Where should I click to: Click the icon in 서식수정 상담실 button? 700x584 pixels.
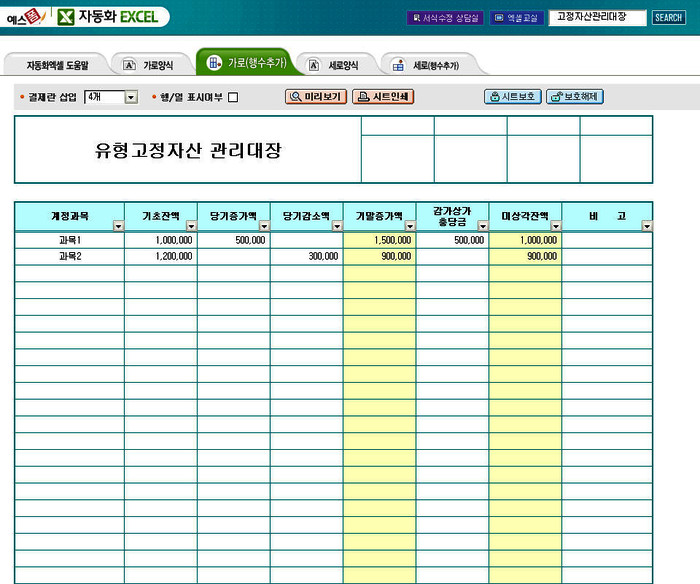click(416, 18)
